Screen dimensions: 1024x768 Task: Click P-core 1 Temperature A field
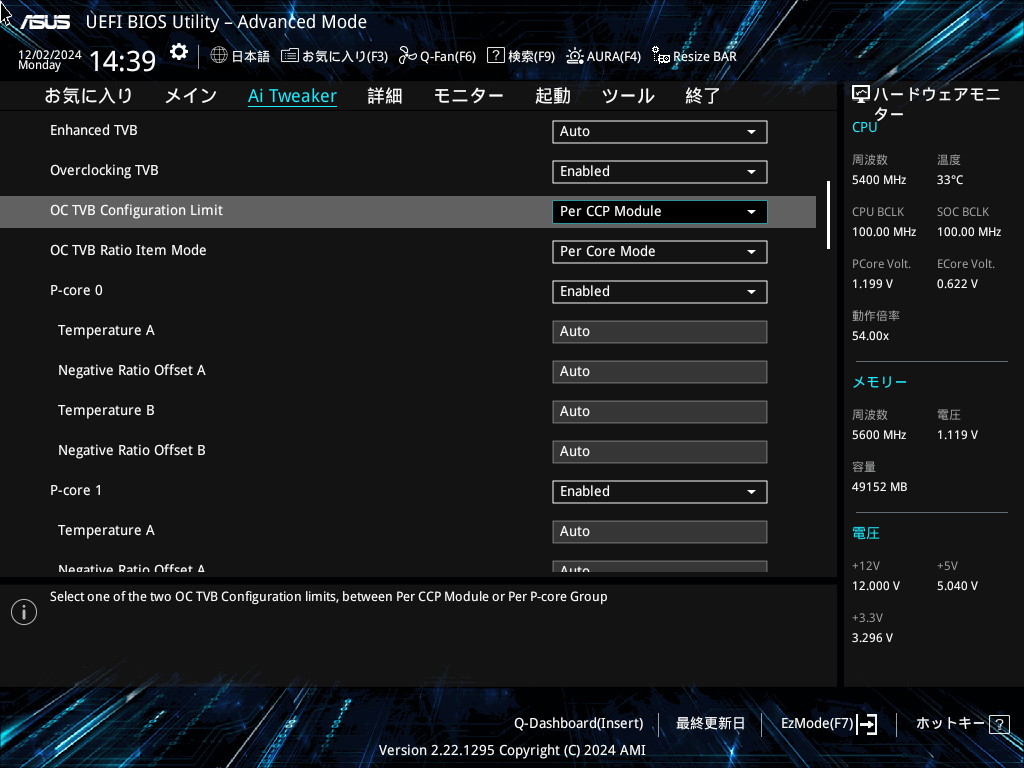point(660,532)
